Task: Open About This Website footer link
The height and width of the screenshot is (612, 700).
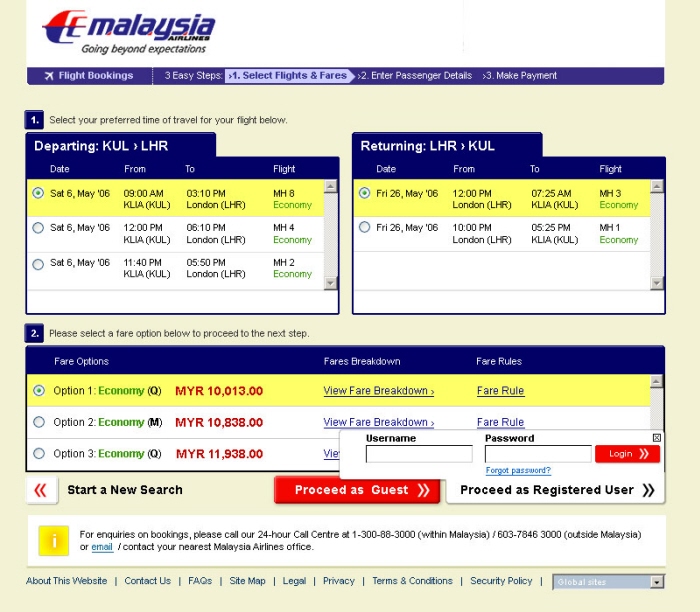Action: point(67,581)
